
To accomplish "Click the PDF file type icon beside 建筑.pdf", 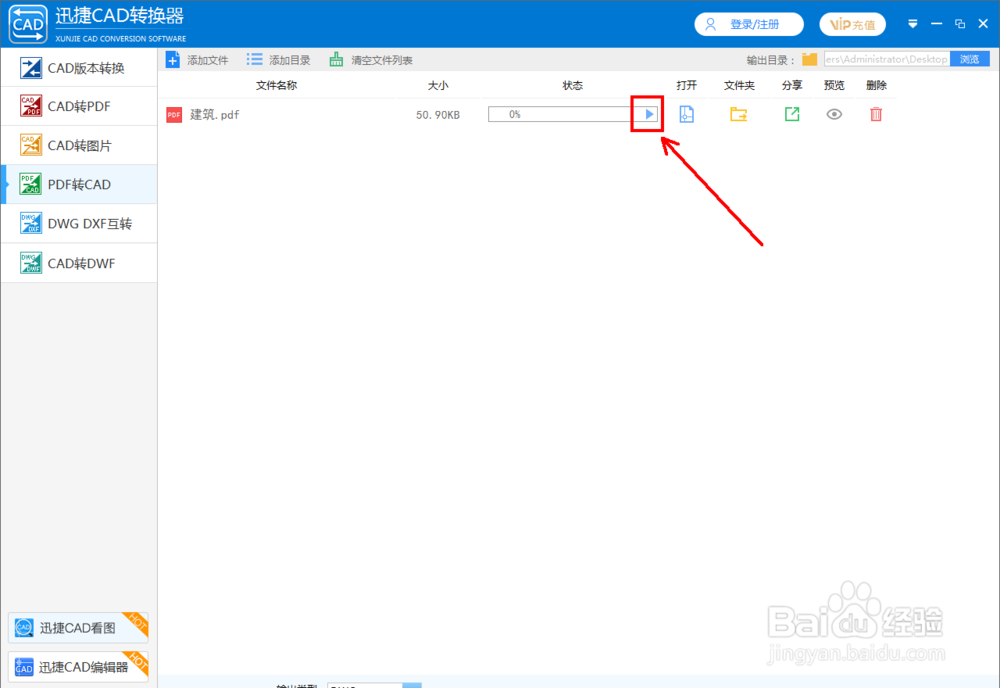I will 173,115.
